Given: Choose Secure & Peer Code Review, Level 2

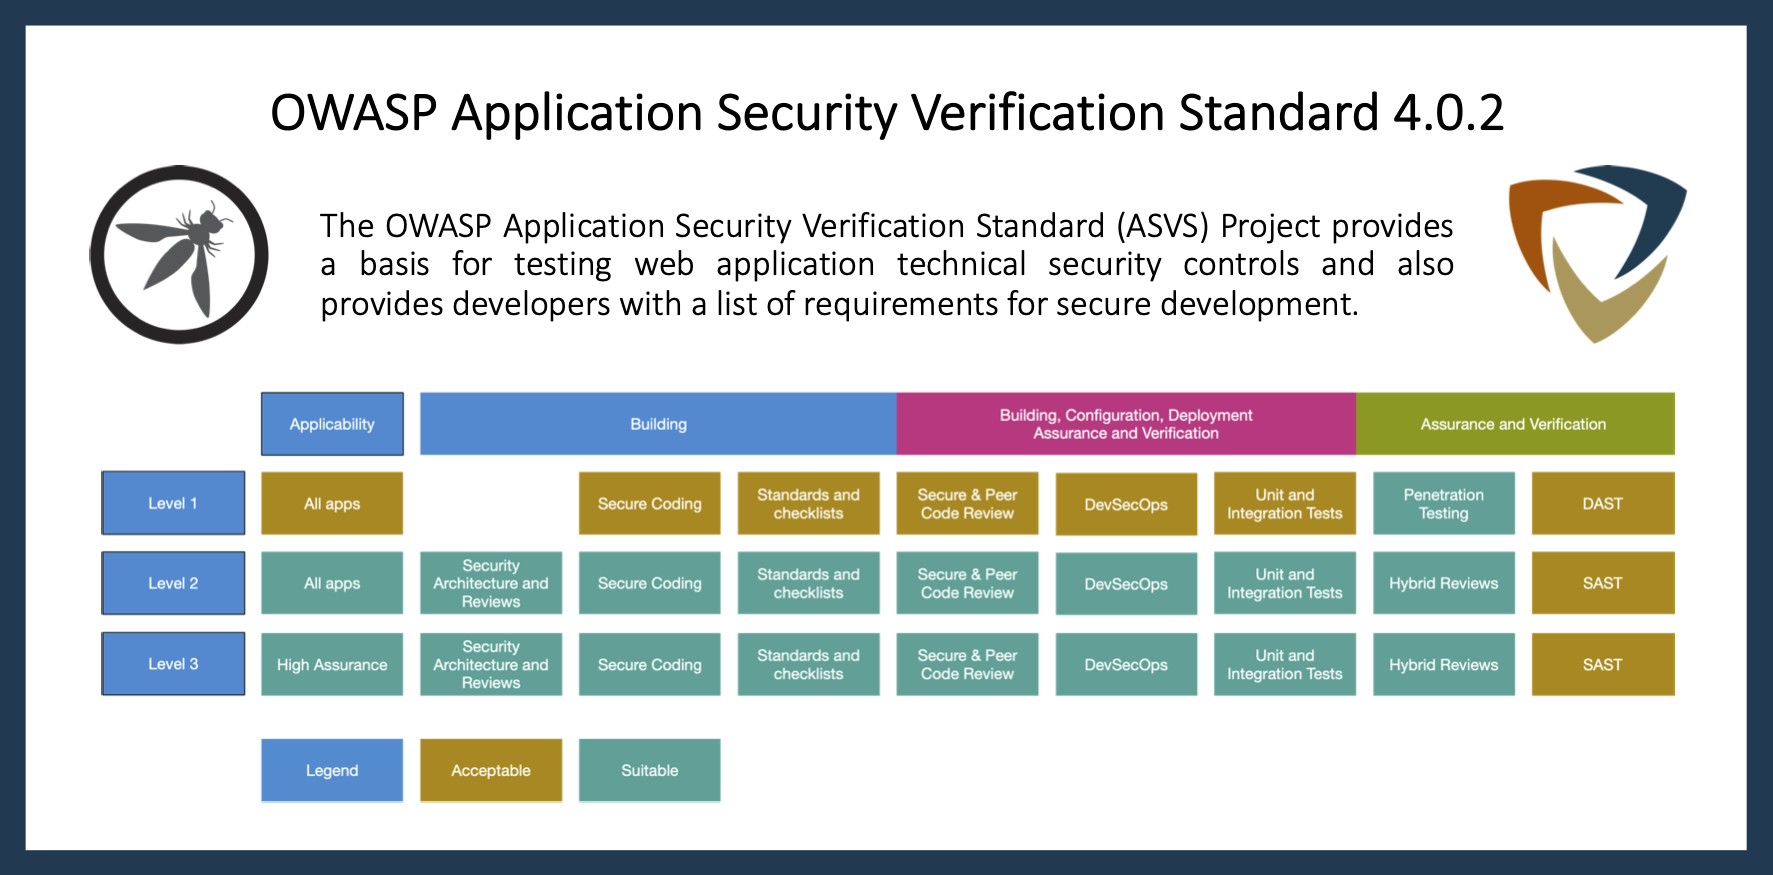Looking at the screenshot, I should [x=967, y=583].
